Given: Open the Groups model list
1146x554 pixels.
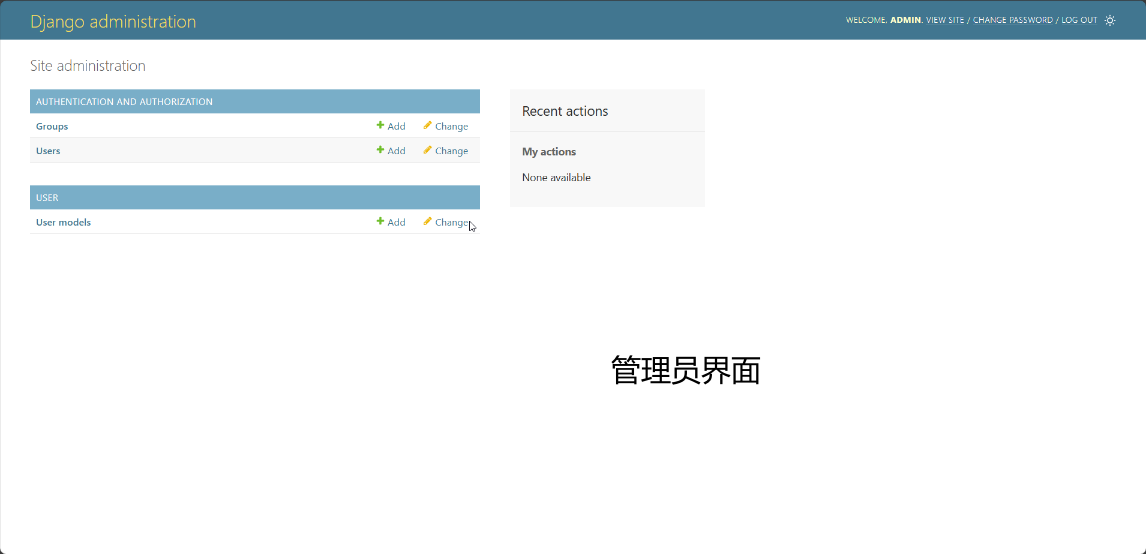Looking at the screenshot, I should [x=52, y=127].
